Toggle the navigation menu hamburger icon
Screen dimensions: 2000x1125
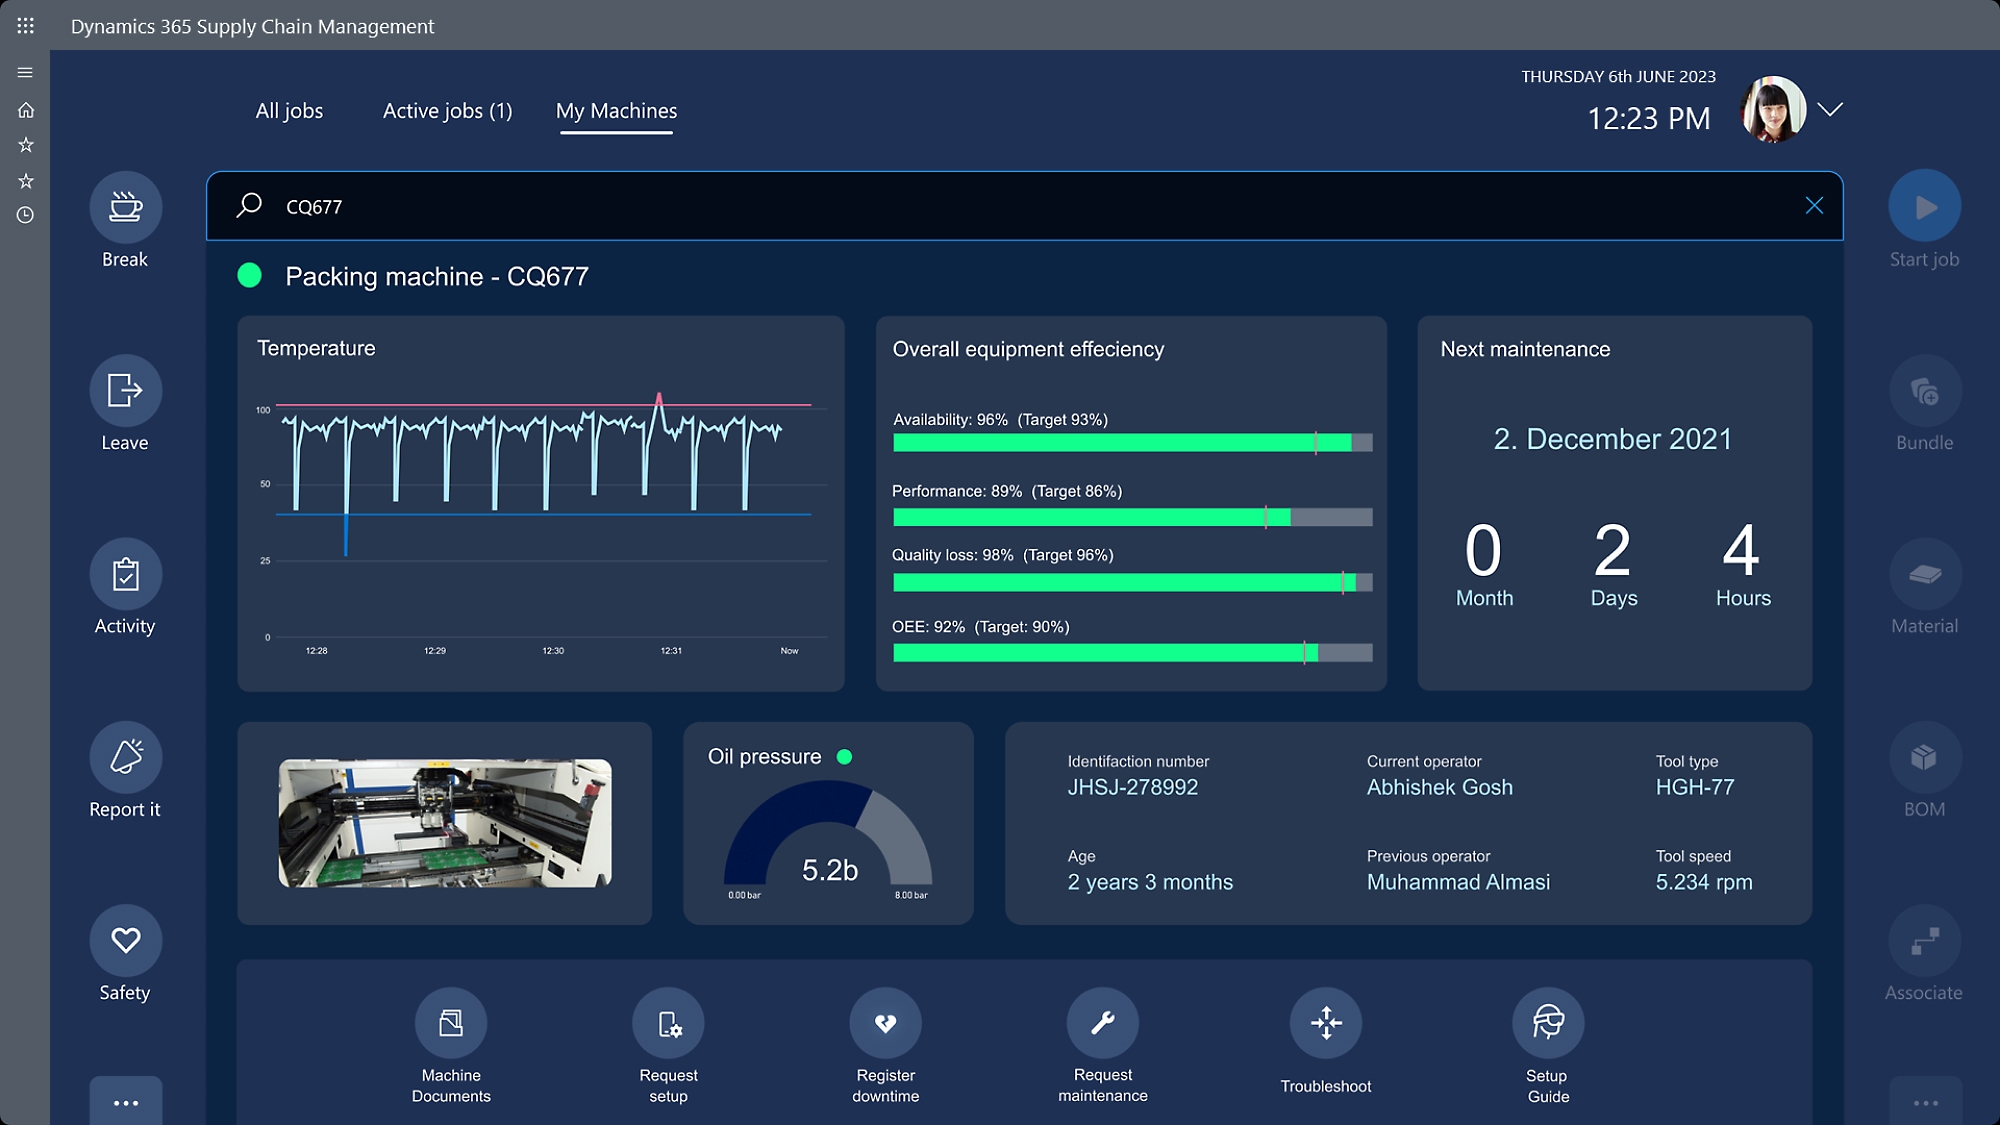(25, 71)
